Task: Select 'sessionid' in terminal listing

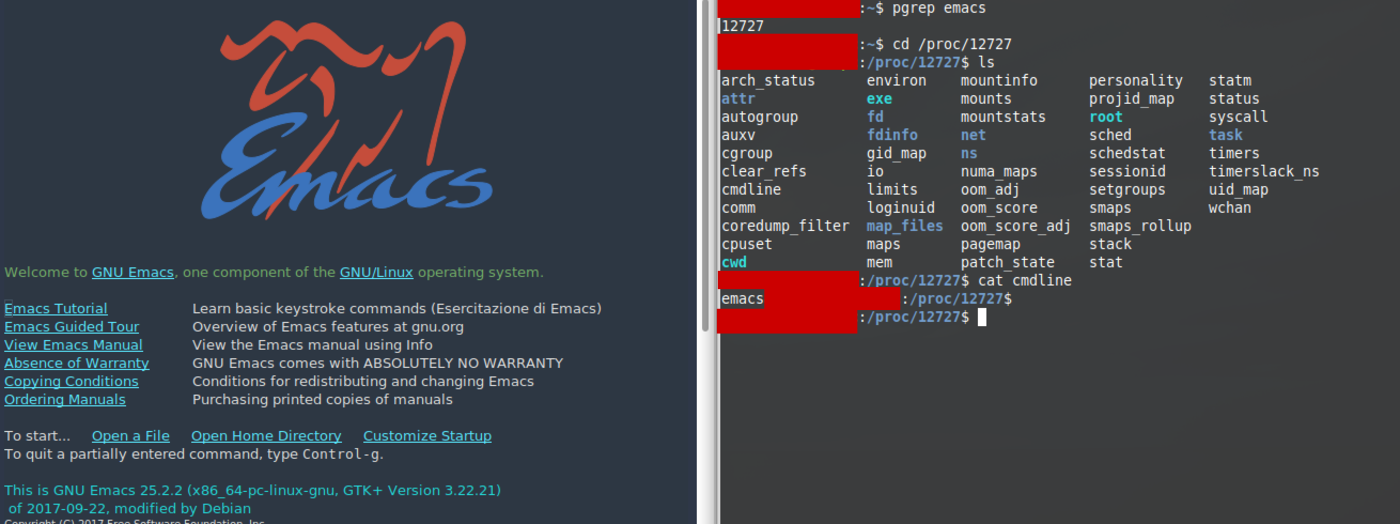Action: pyautogui.click(x=1128, y=171)
